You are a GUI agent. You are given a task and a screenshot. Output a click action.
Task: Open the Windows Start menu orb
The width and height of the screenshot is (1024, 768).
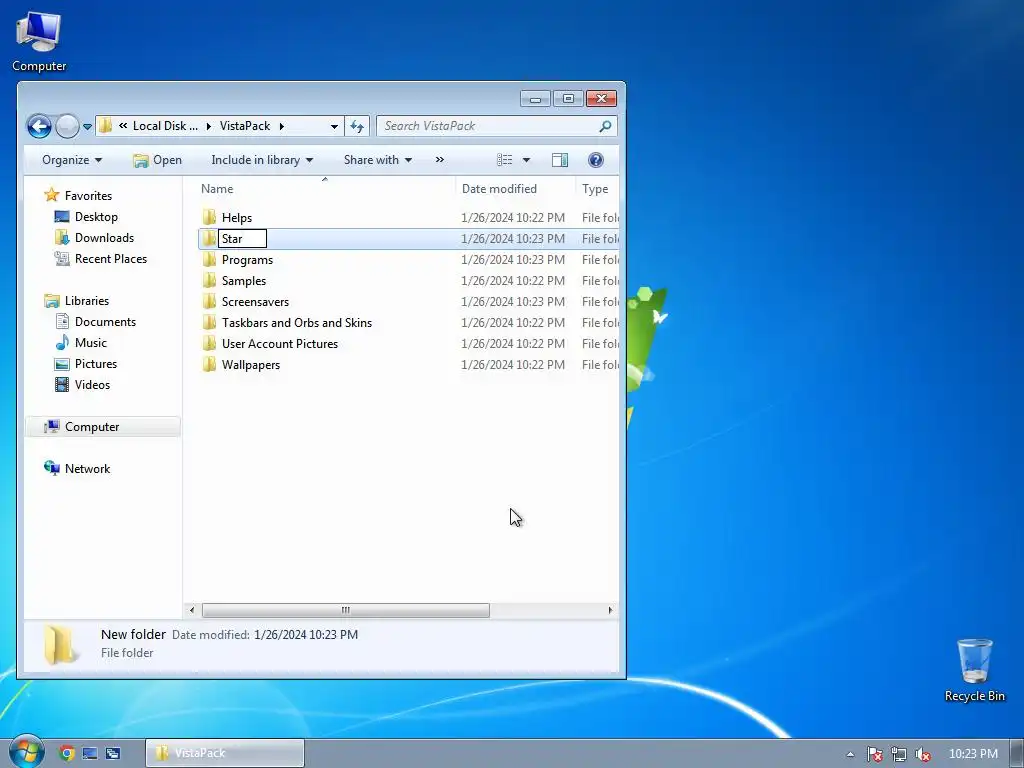26,752
